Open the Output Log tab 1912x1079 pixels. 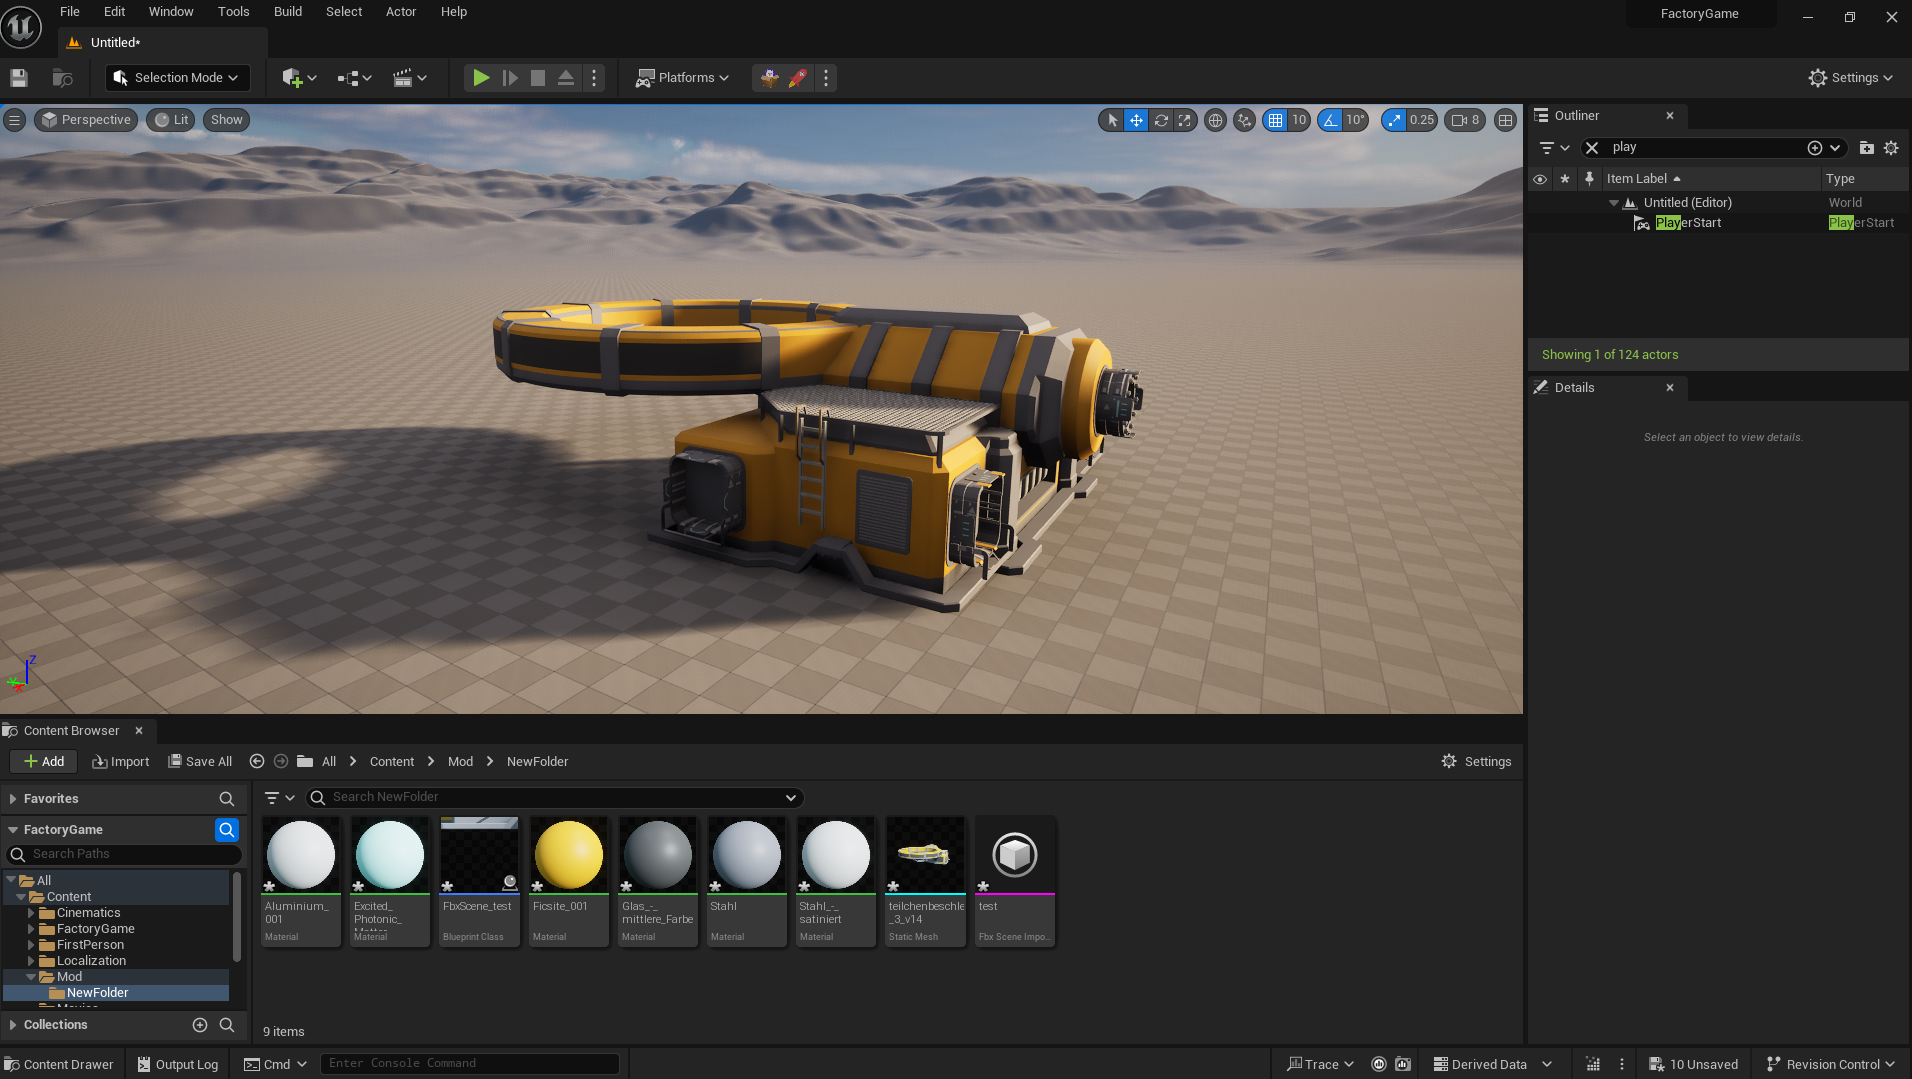click(x=178, y=1064)
